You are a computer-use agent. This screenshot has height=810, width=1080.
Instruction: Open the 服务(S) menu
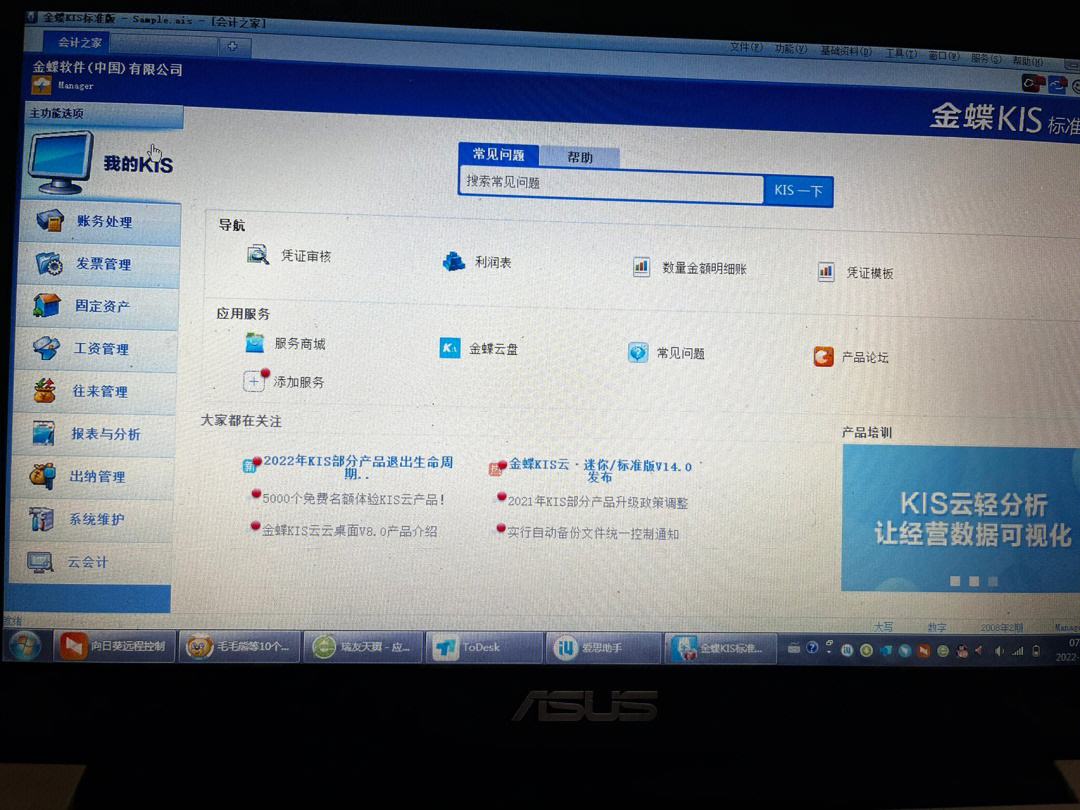click(x=986, y=59)
